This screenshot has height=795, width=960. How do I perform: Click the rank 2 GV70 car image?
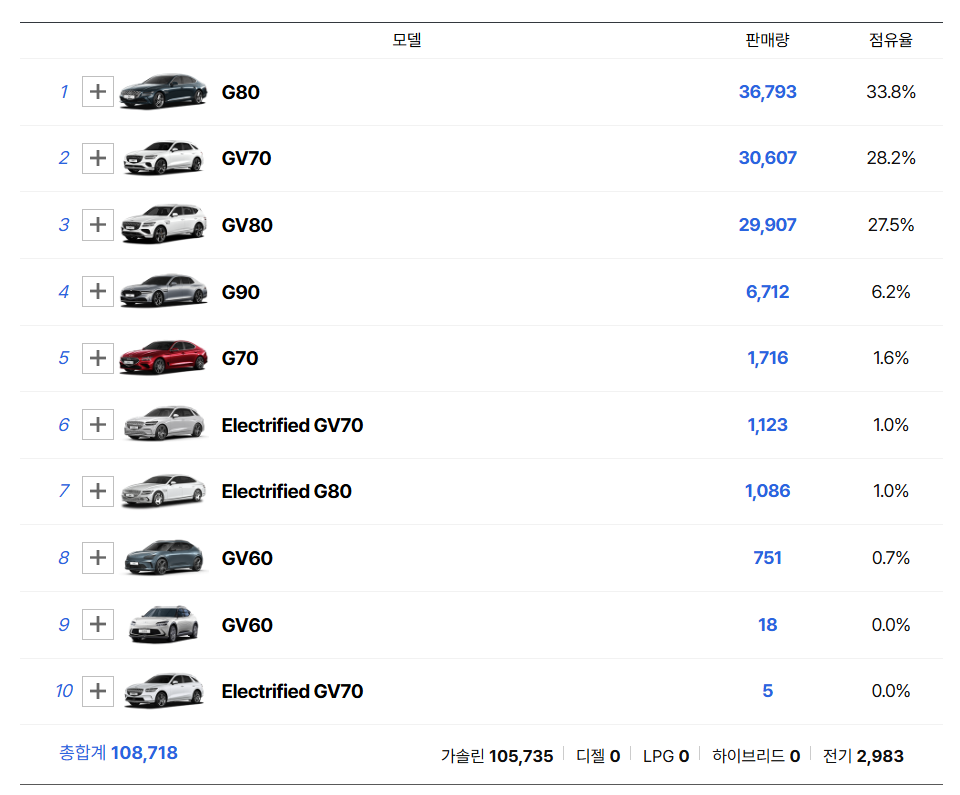[163, 158]
